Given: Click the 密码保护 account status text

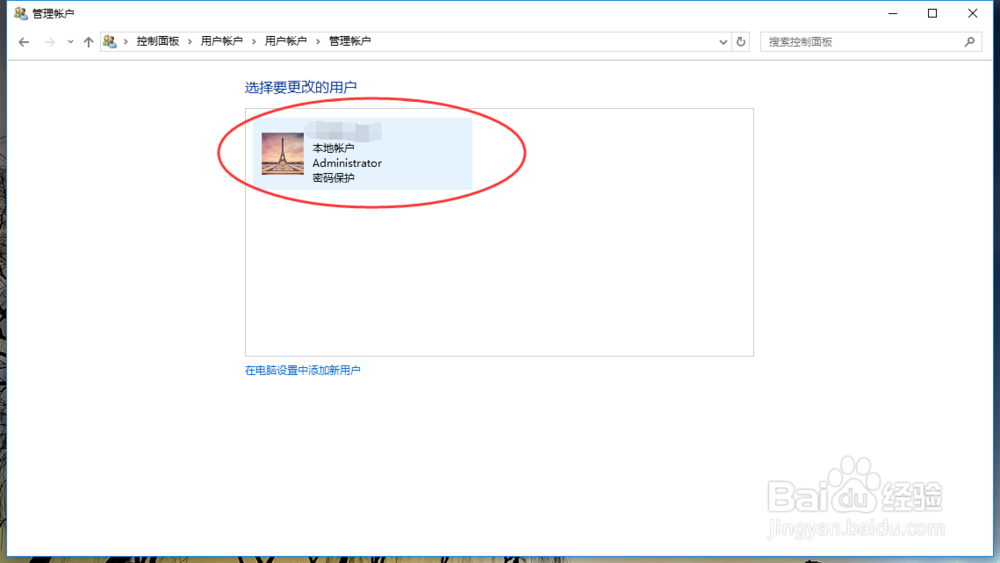Looking at the screenshot, I should [x=333, y=178].
